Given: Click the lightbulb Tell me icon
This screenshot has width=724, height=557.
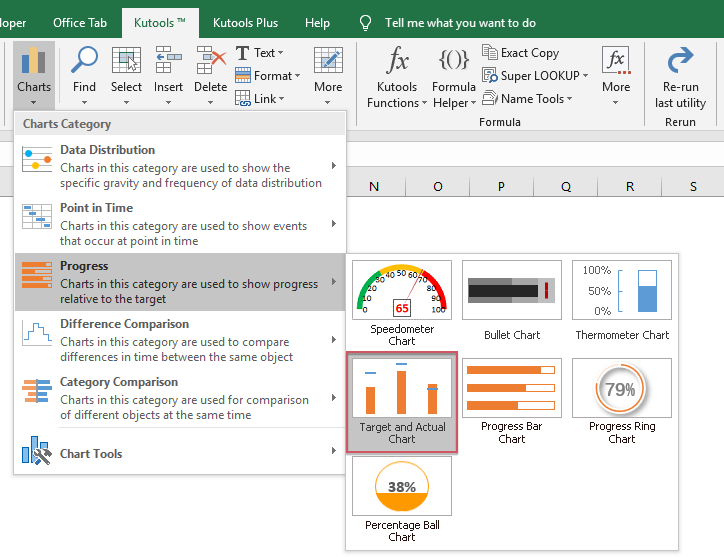Looking at the screenshot, I should tap(365, 23).
